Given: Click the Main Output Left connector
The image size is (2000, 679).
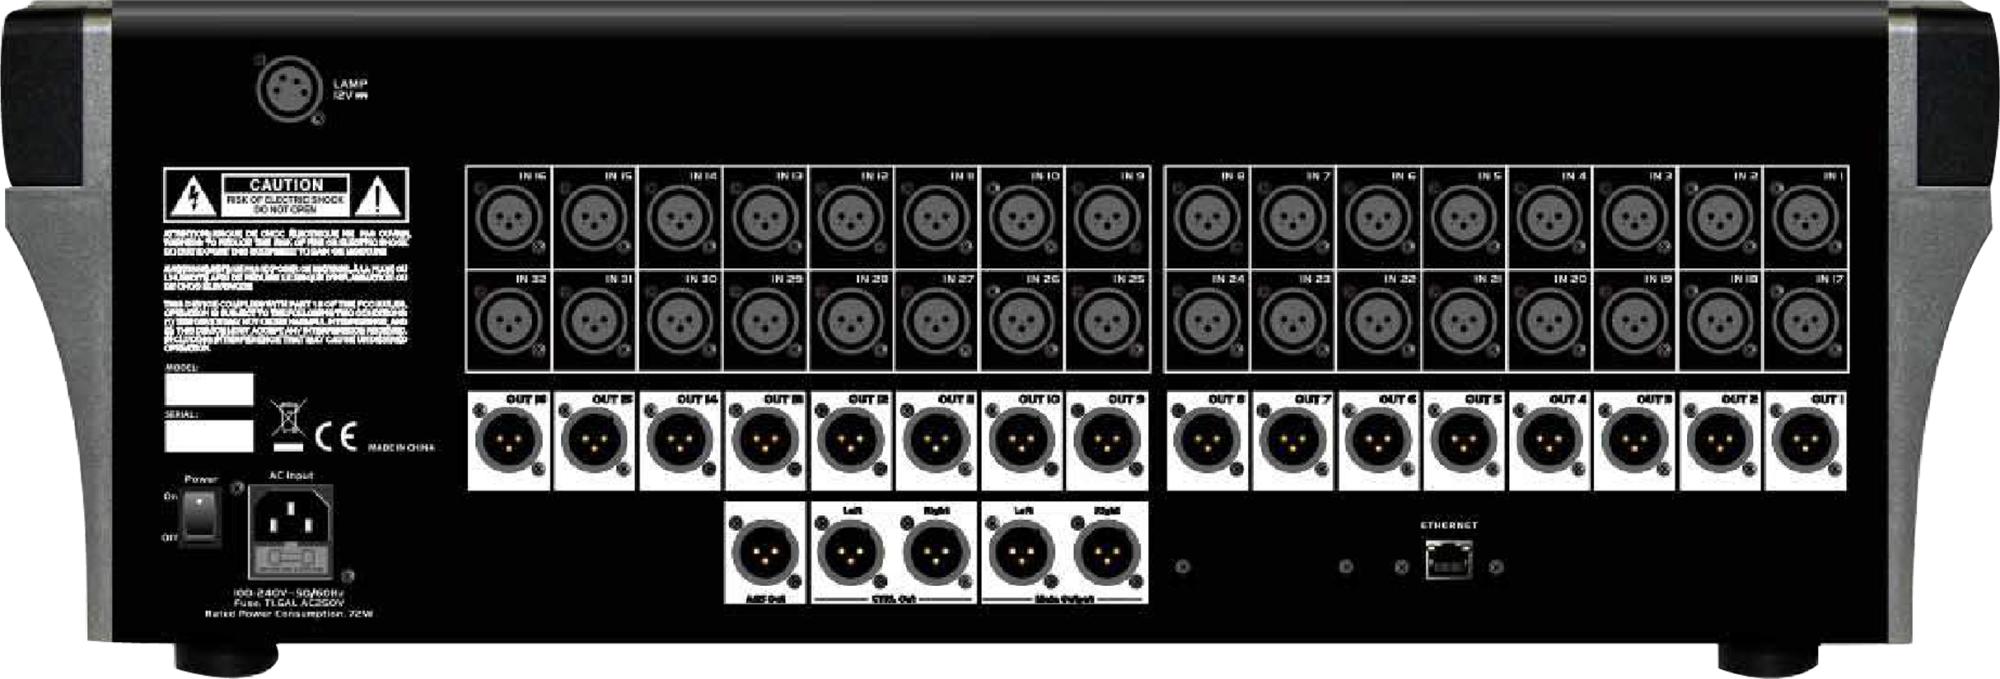Looking at the screenshot, I should (1021, 552).
